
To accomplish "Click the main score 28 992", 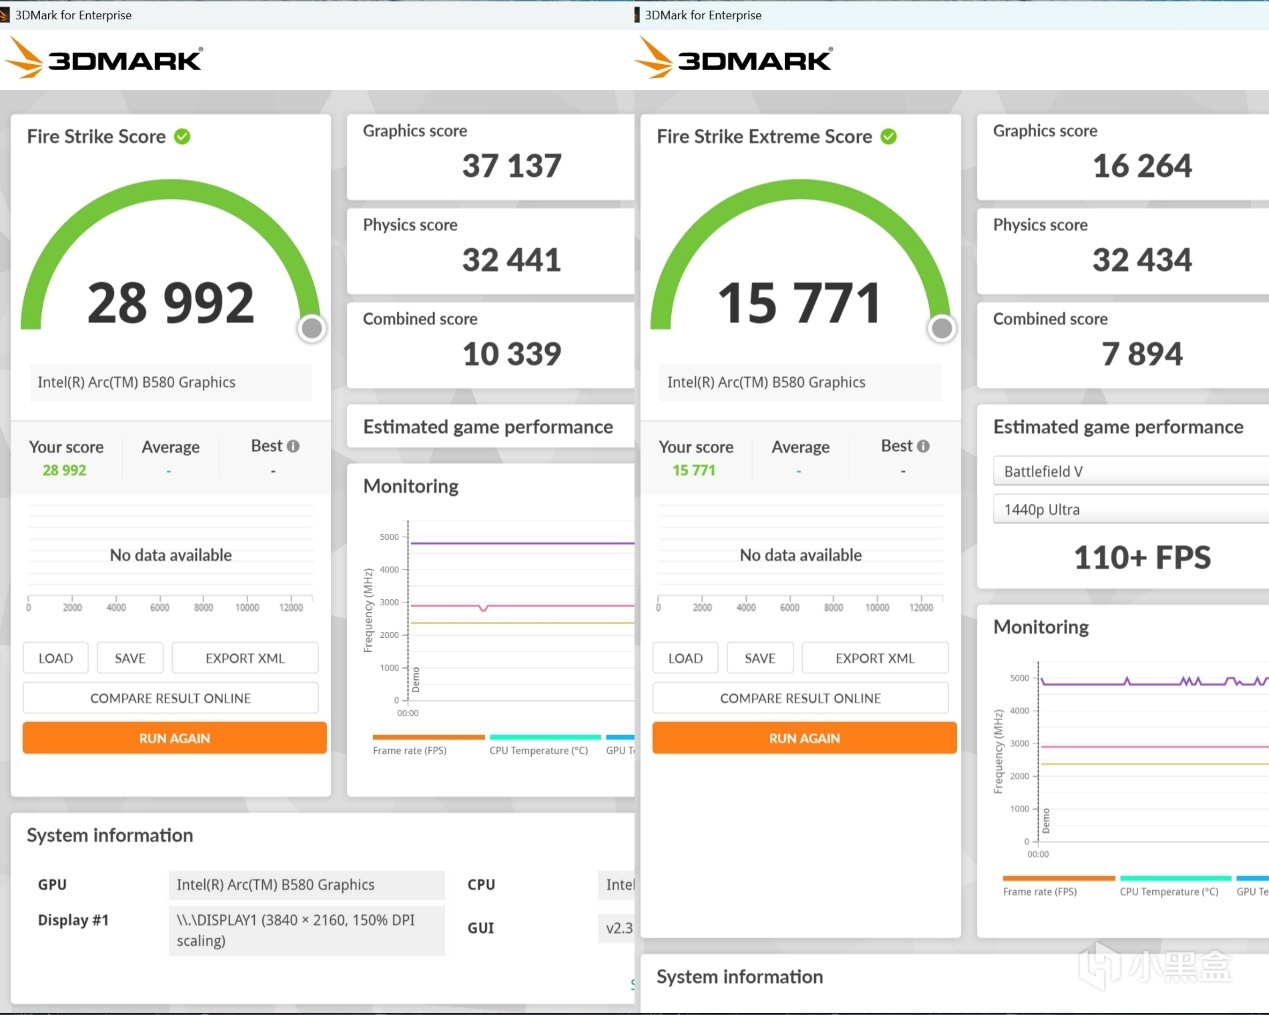I will click(x=171, y=303).
